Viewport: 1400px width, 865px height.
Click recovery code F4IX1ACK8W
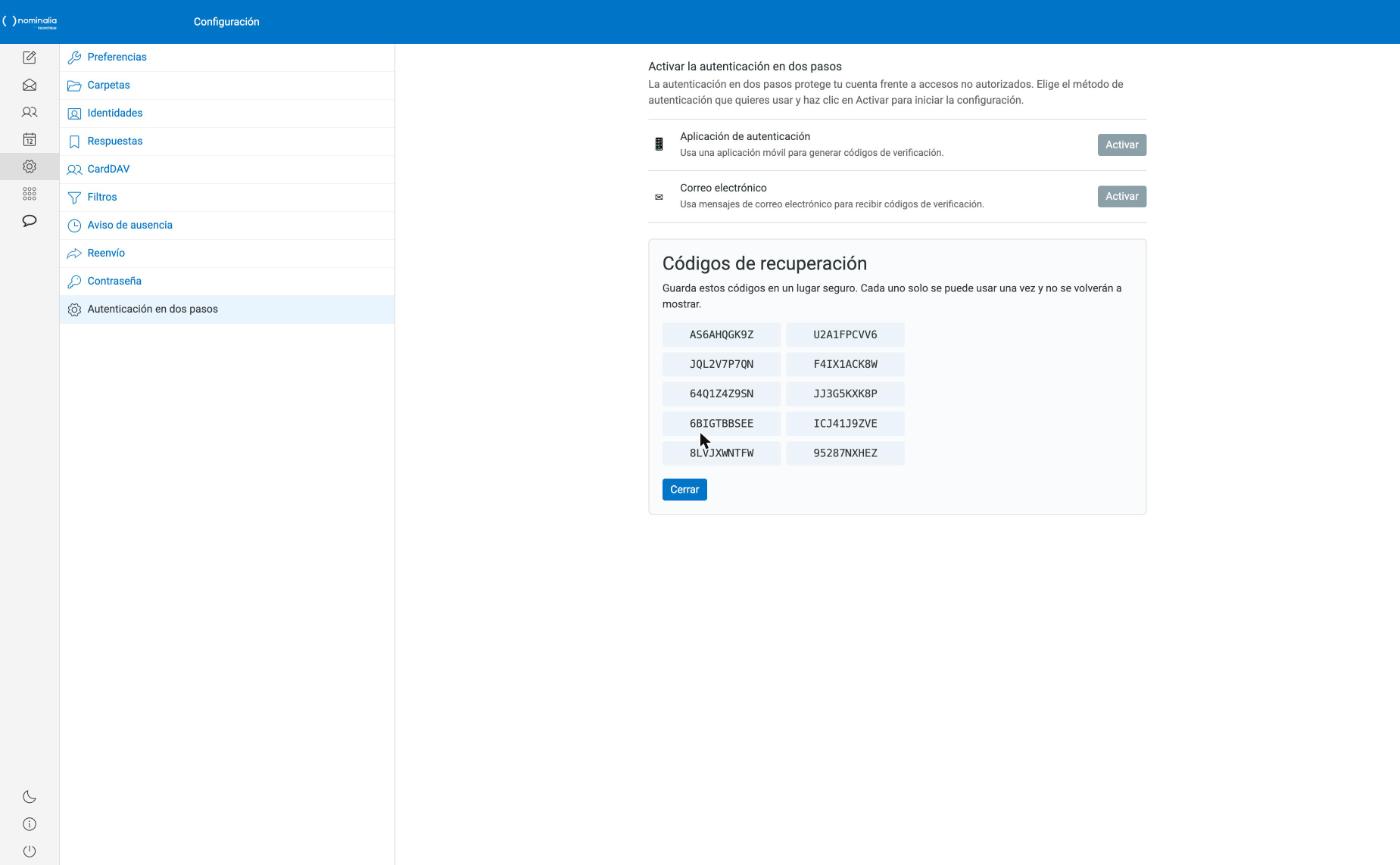845,364
